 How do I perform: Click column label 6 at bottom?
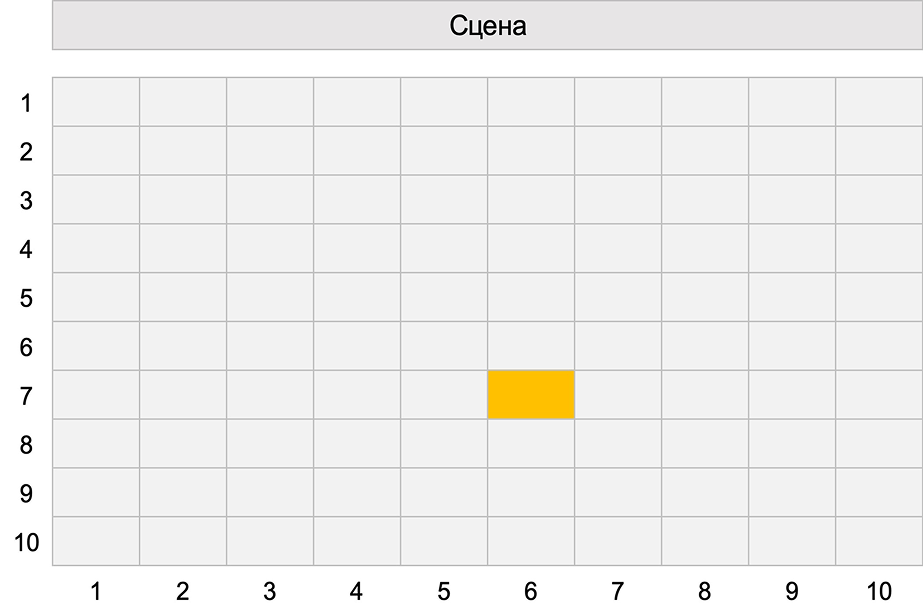point(530,591)
